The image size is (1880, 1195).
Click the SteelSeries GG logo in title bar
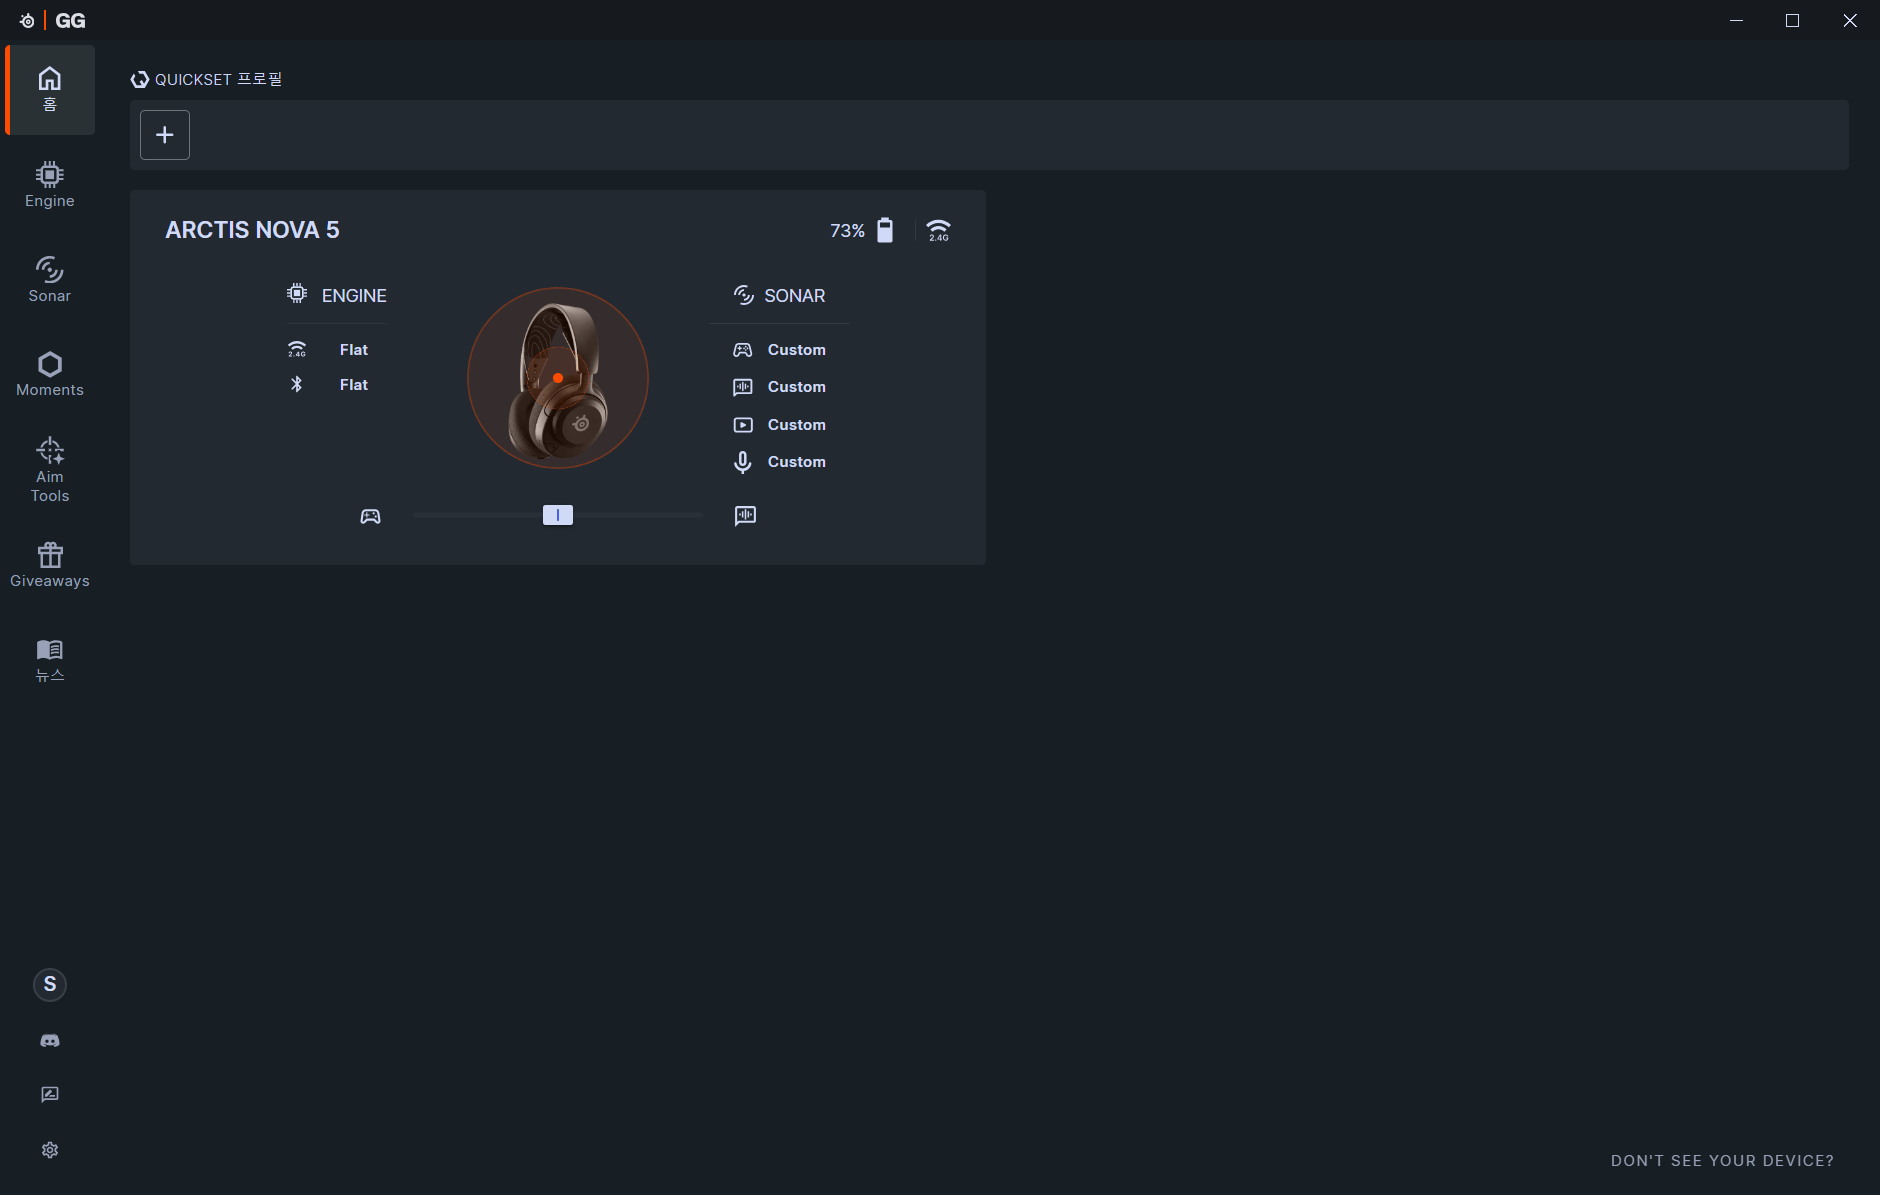(54, 21)
